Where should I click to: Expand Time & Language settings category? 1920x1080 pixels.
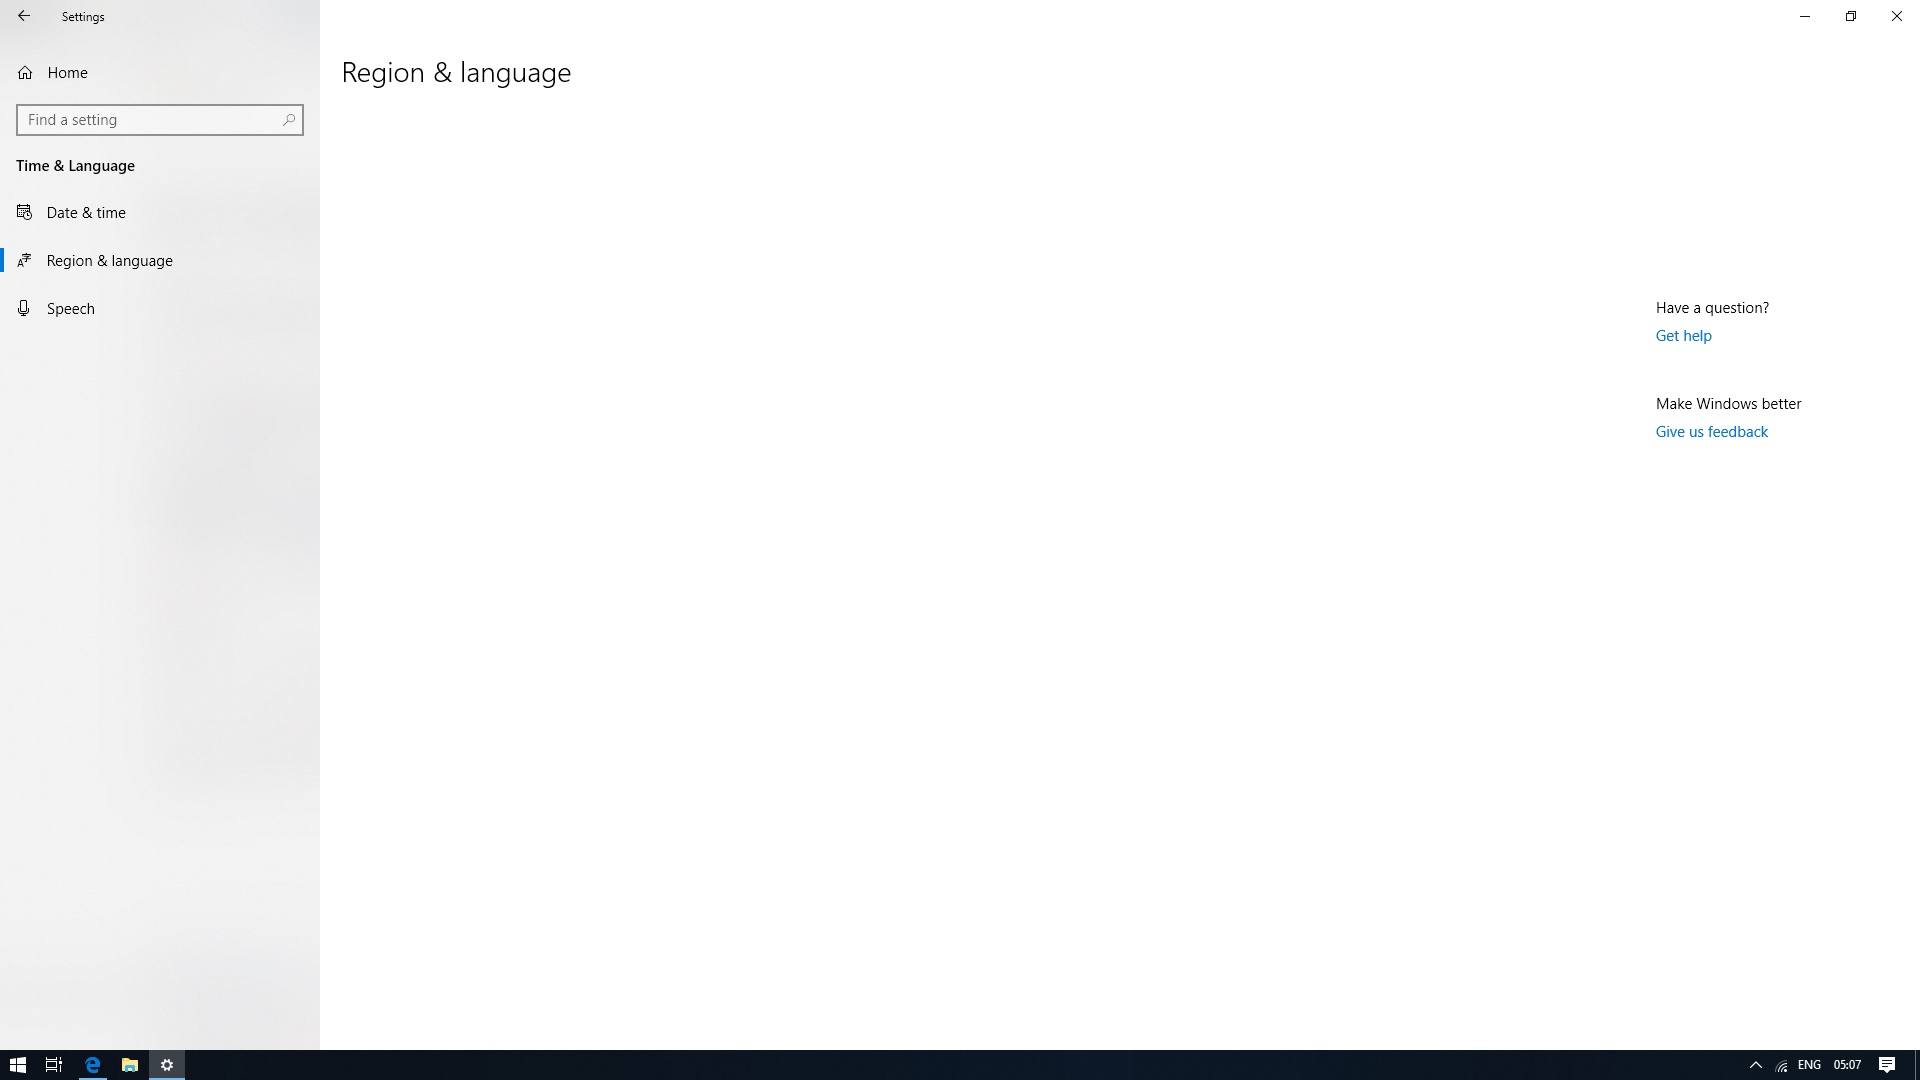75,165
